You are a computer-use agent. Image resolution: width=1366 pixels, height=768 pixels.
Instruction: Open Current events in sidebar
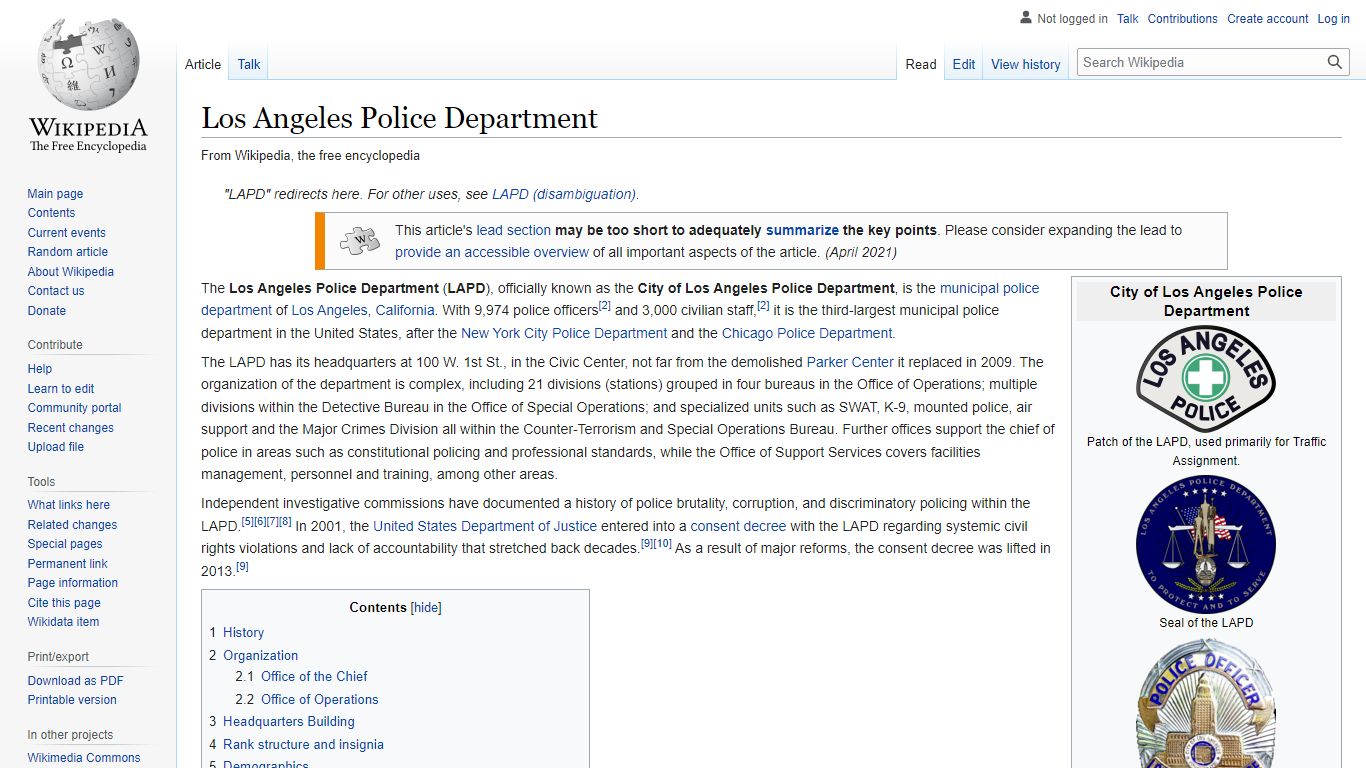(x=66, y=233)
